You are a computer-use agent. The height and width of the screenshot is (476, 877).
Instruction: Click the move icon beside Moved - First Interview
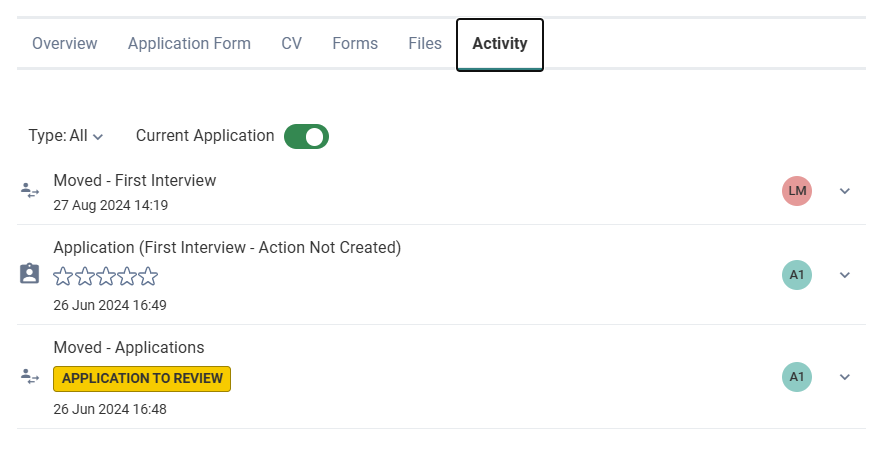tap(30, 190)
